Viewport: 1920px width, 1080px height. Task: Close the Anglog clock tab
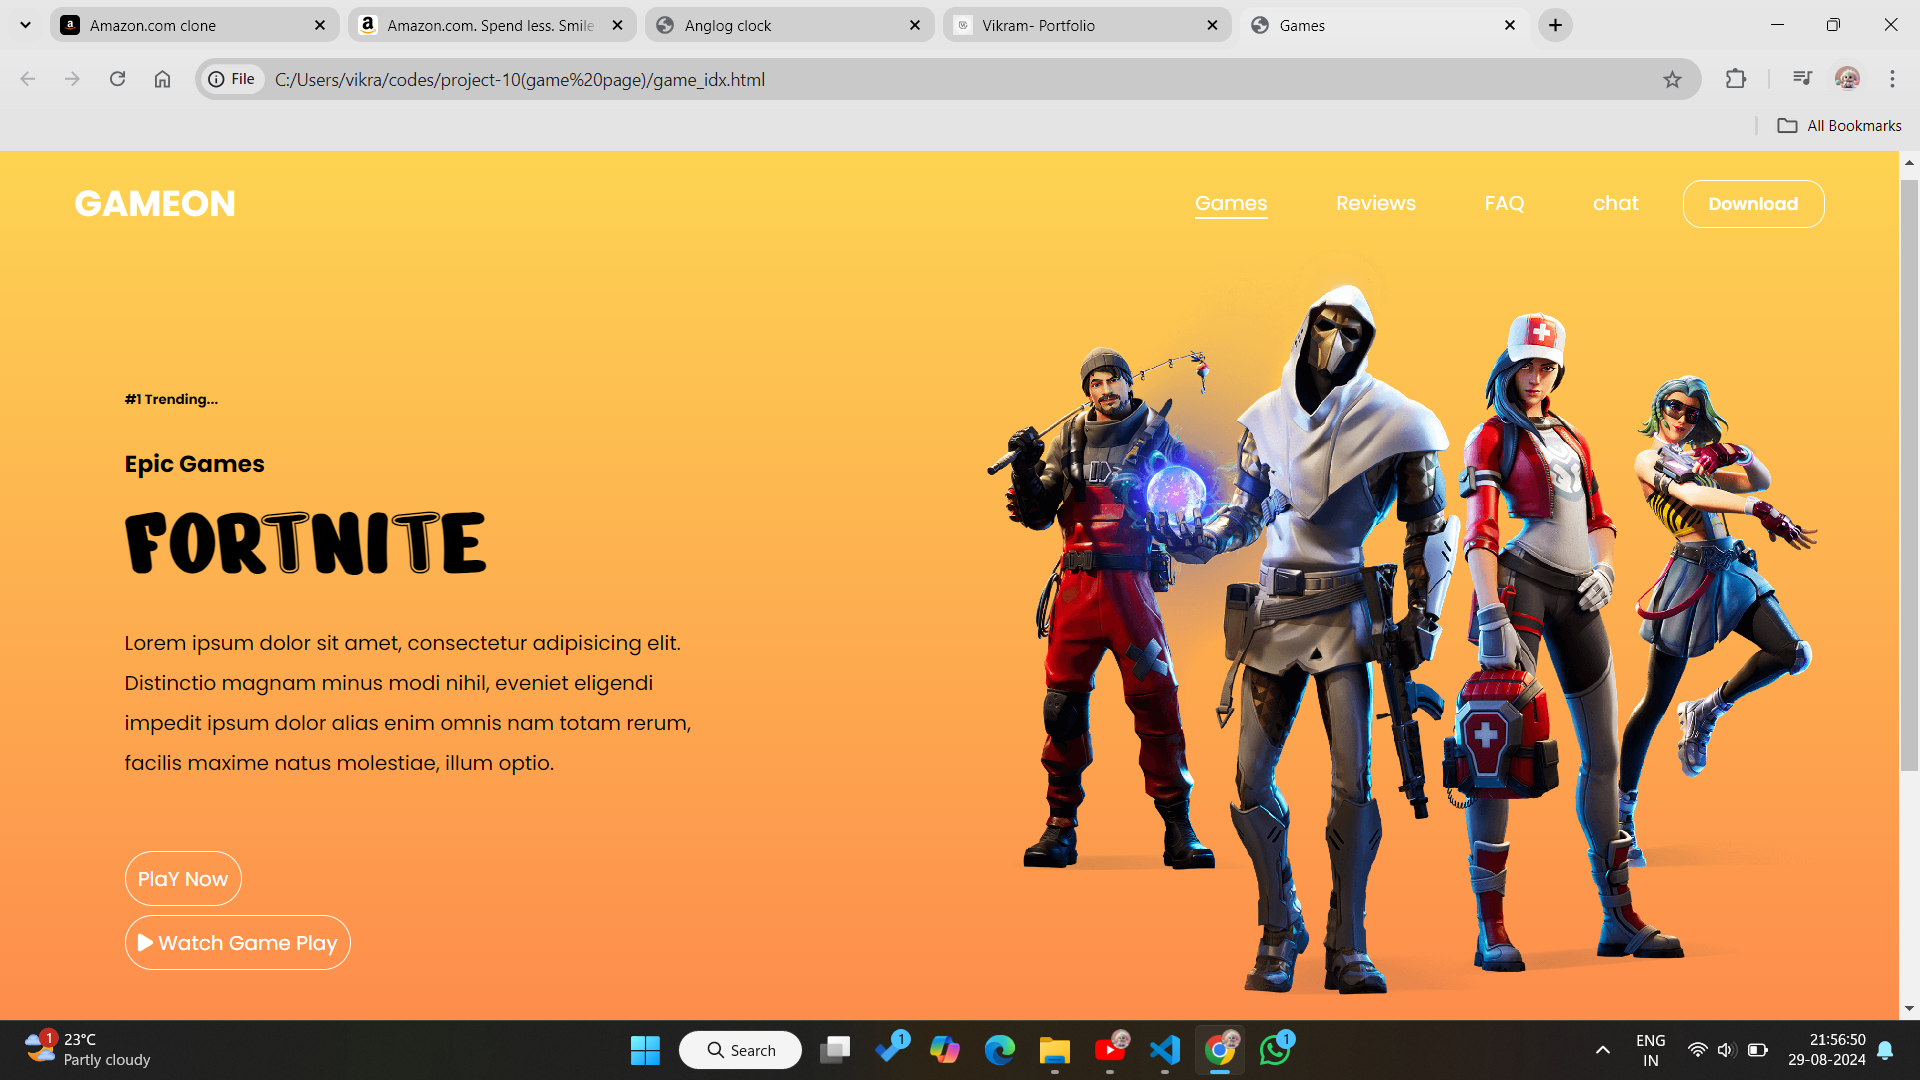pos(915,25)
